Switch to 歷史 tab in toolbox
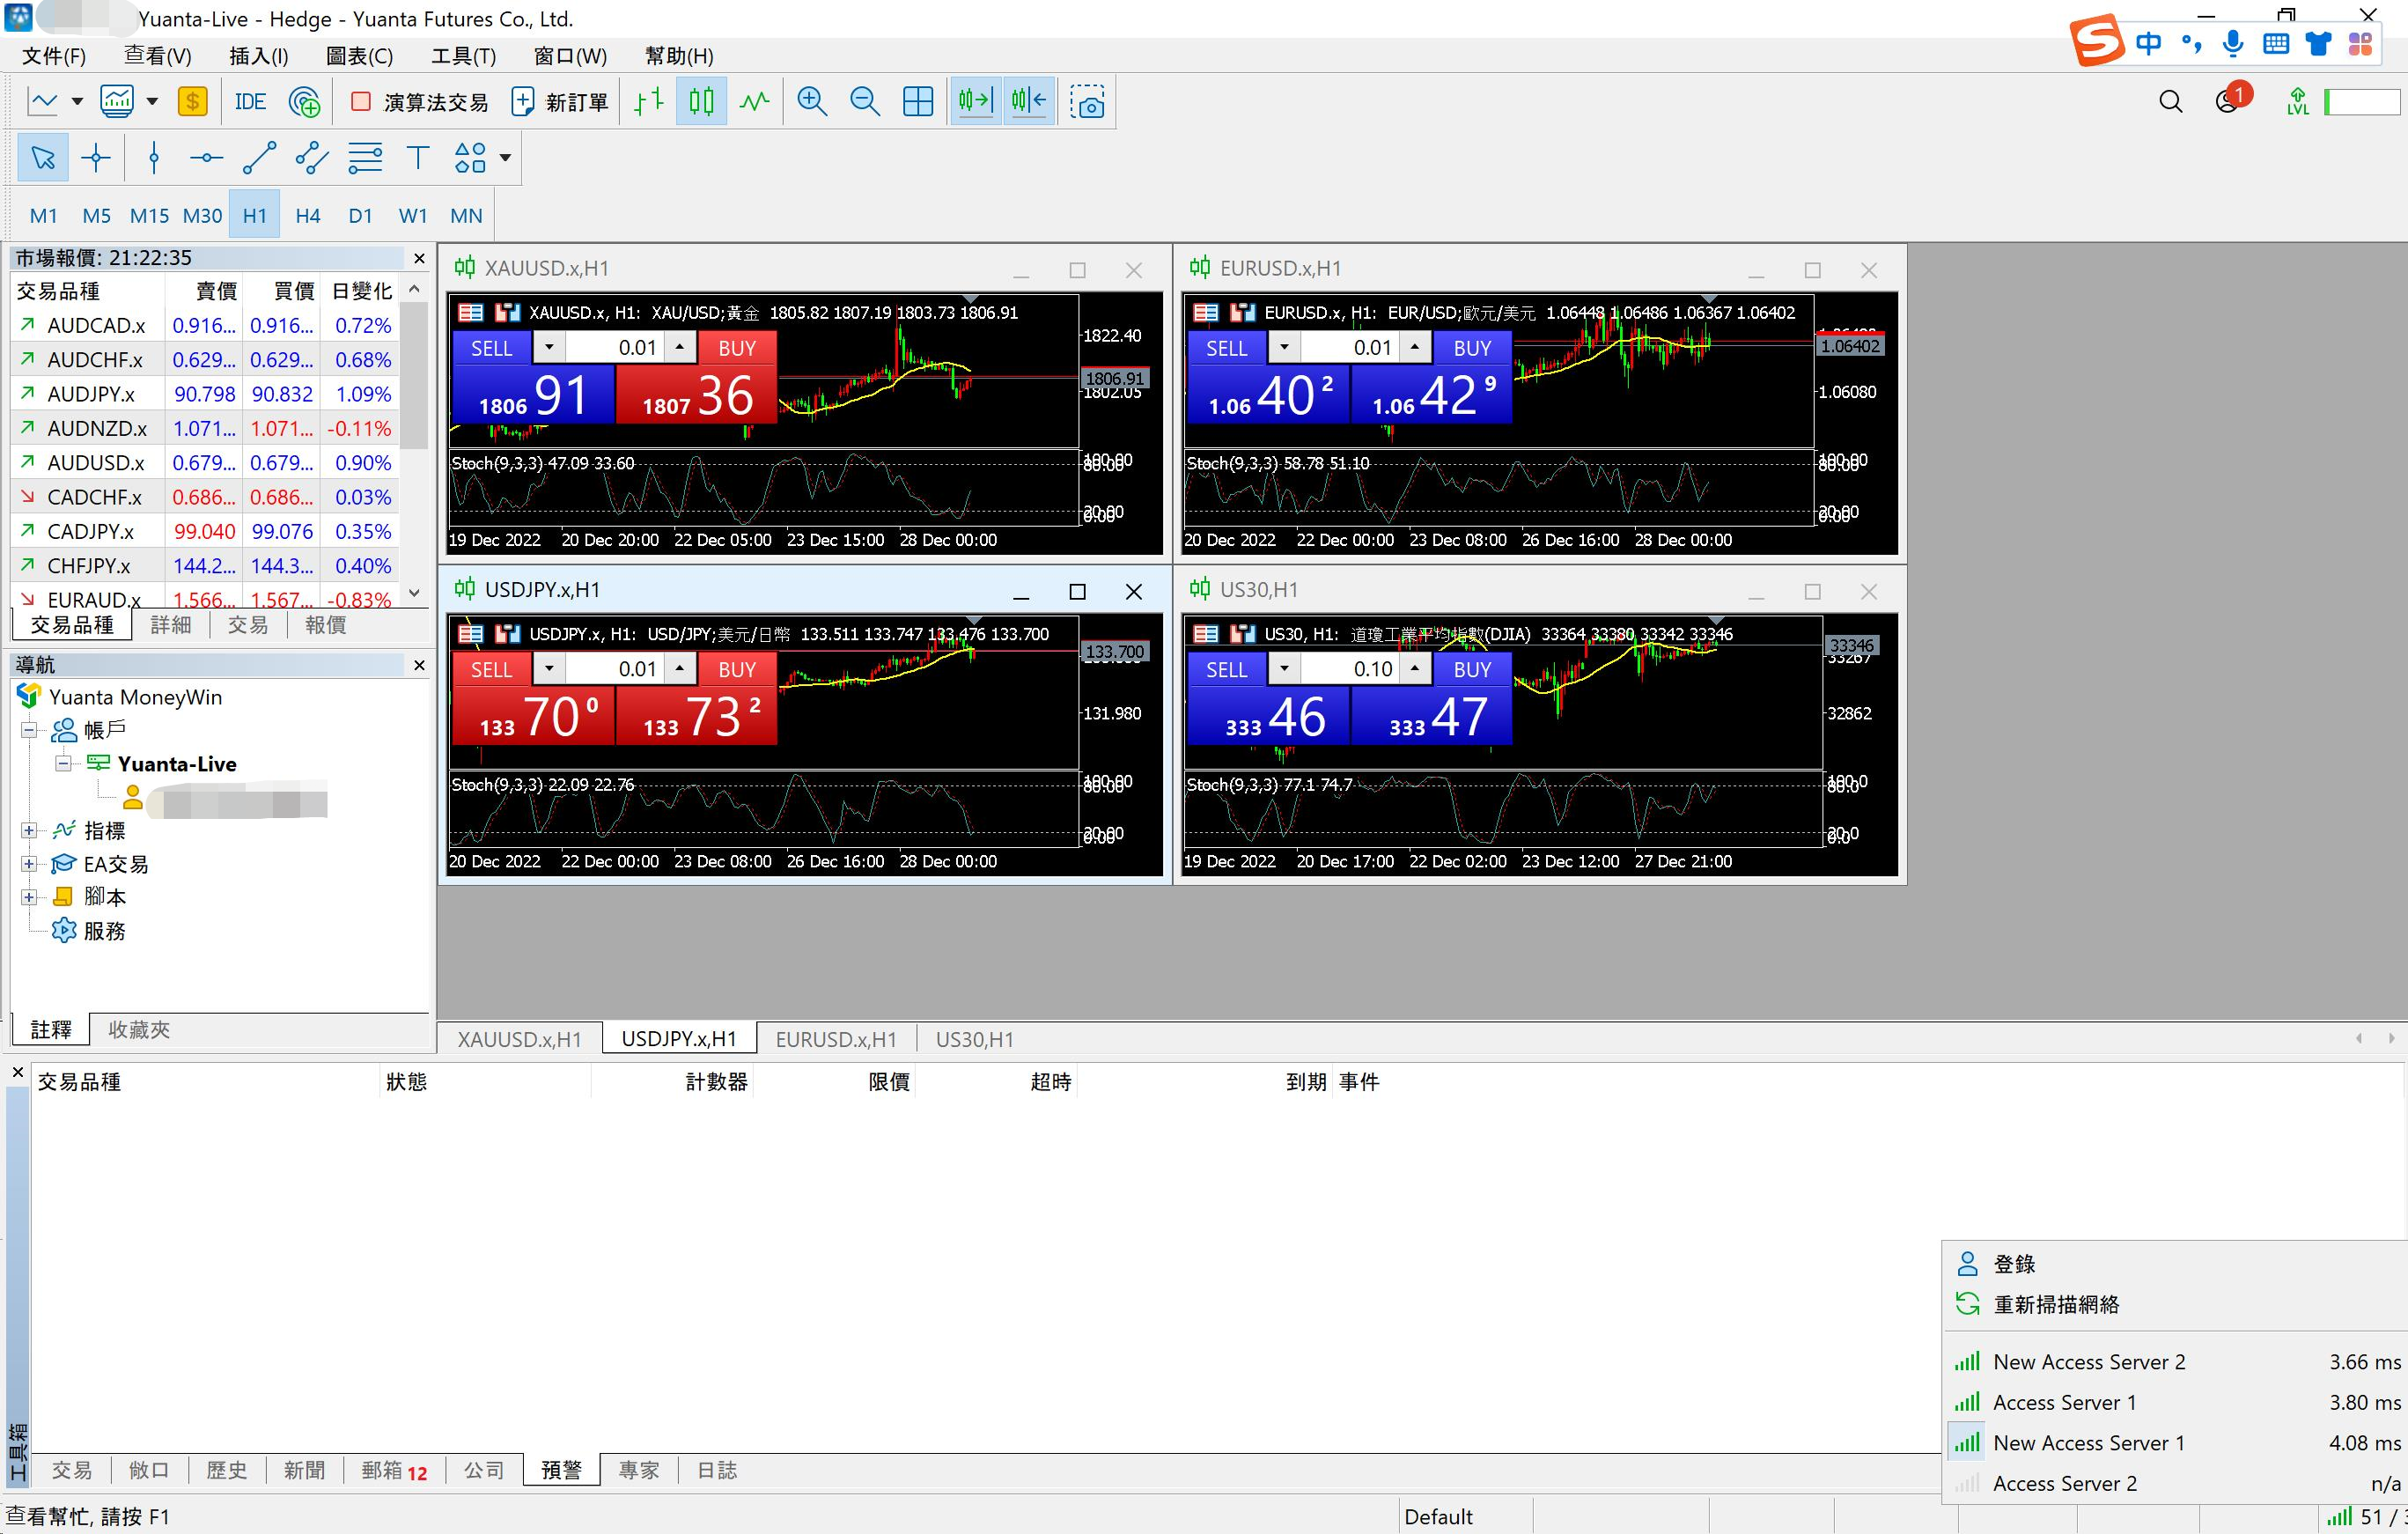 (x=227, y=1470)
